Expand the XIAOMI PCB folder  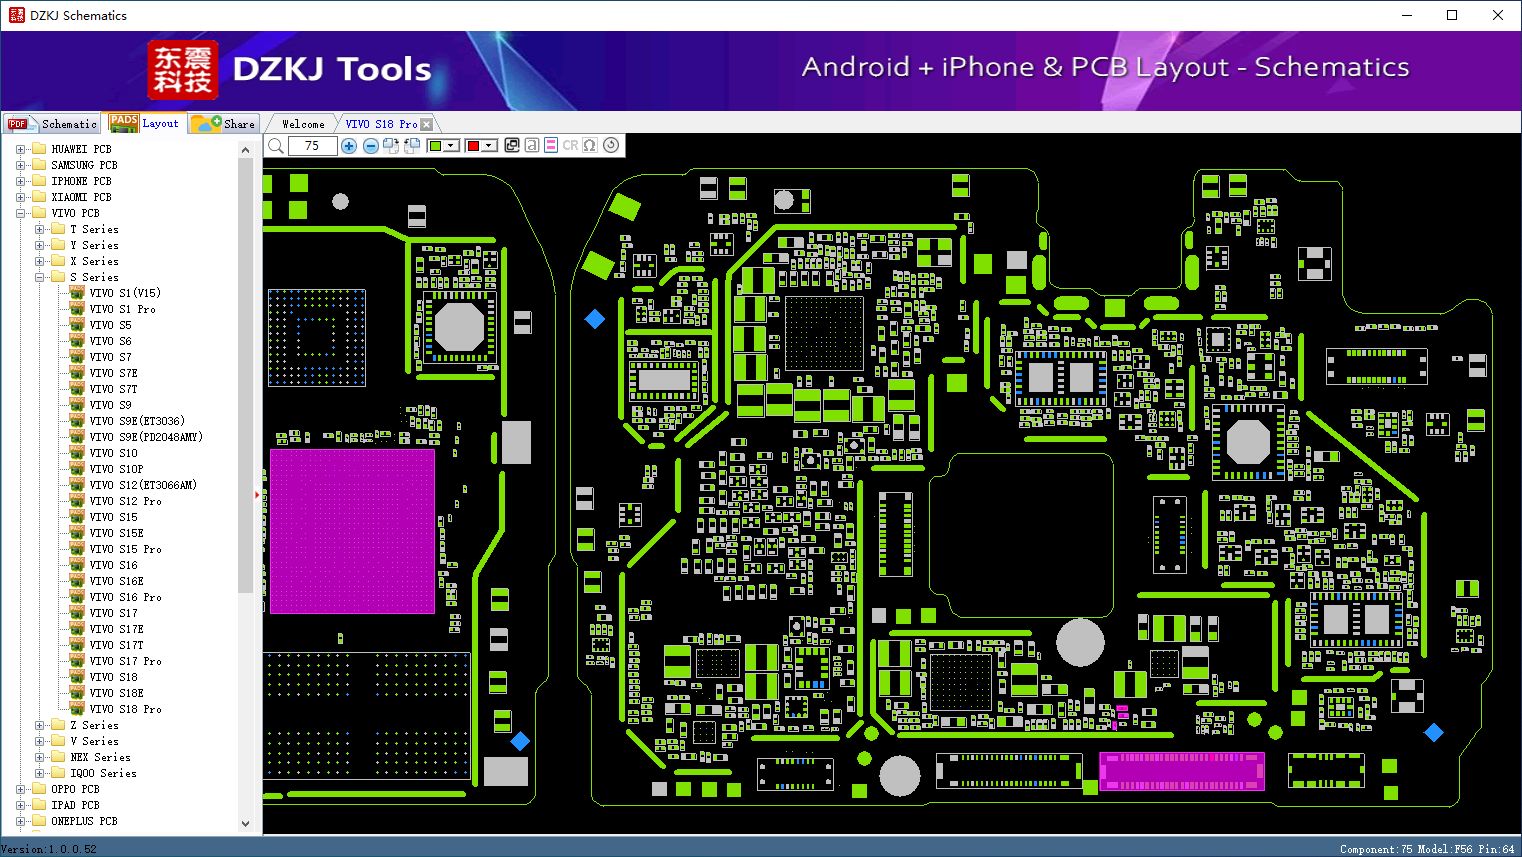(x=20, y=197)
